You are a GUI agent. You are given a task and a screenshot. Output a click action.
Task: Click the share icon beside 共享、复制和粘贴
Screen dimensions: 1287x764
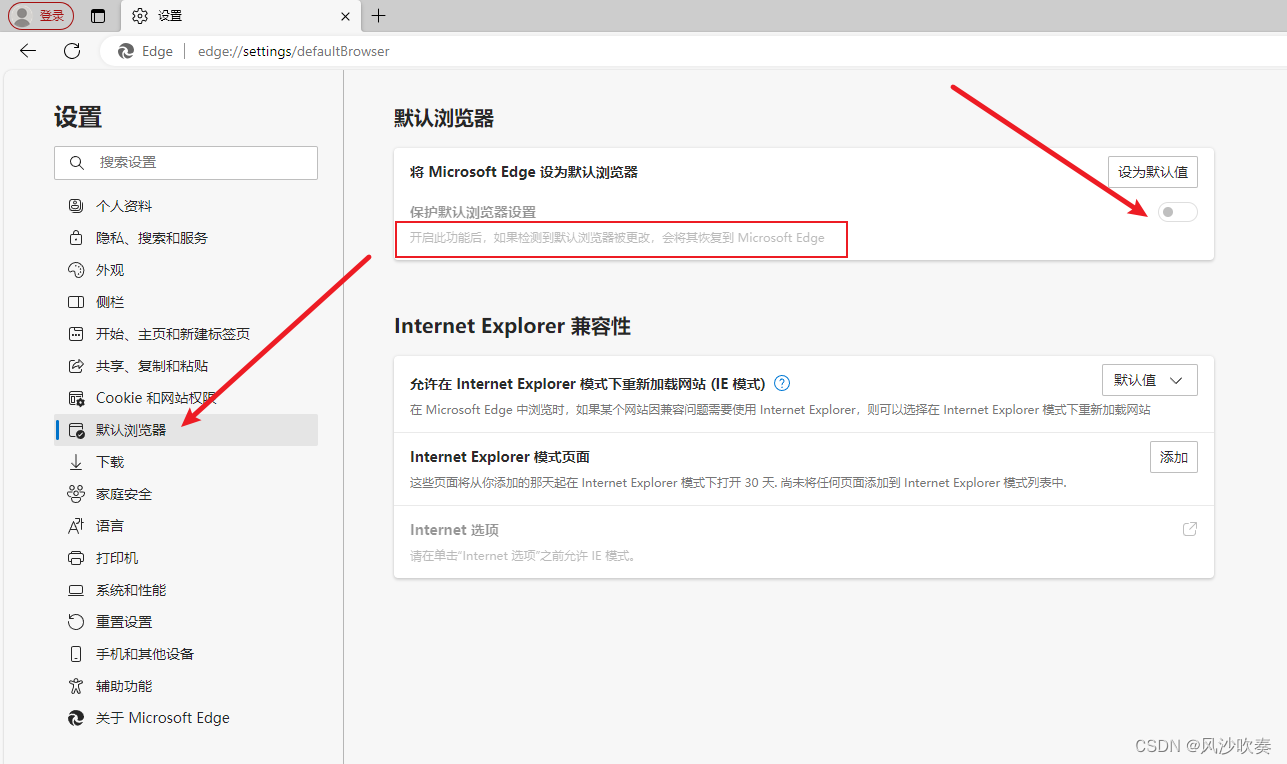(76, 366)
